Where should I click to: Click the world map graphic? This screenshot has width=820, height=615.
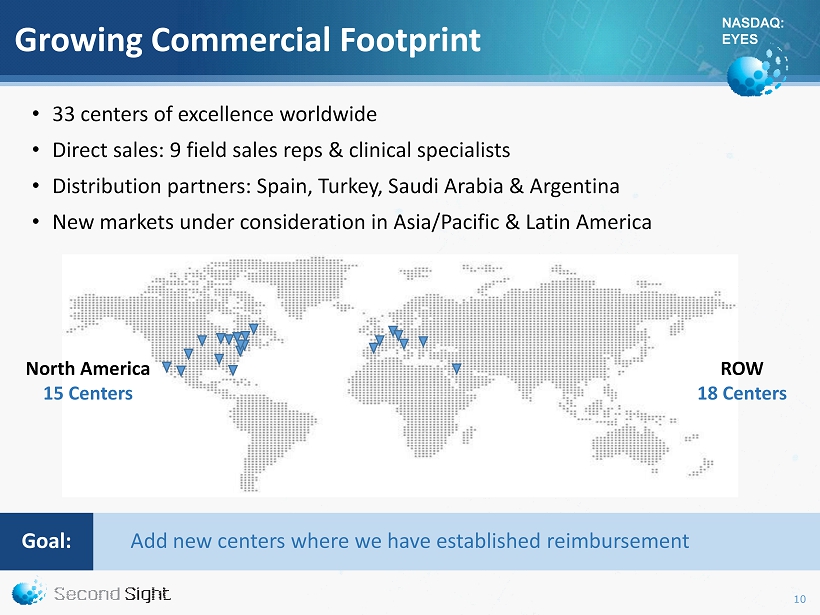click(x=400, y=375)
